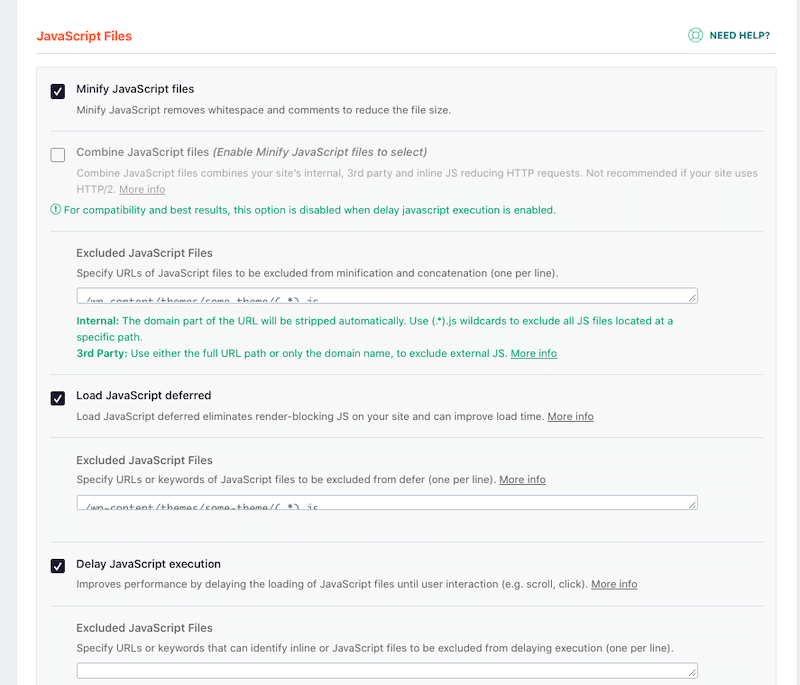Select the defer exclusion text field

(385, 500)
